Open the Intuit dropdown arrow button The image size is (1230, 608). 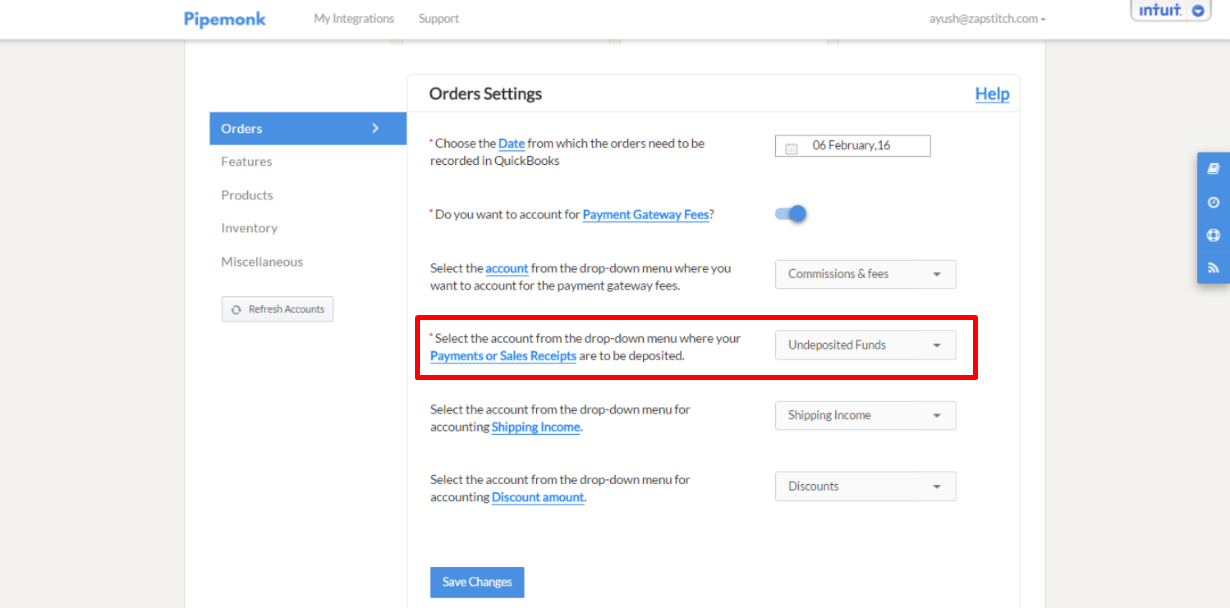(x=1198, y=11)
